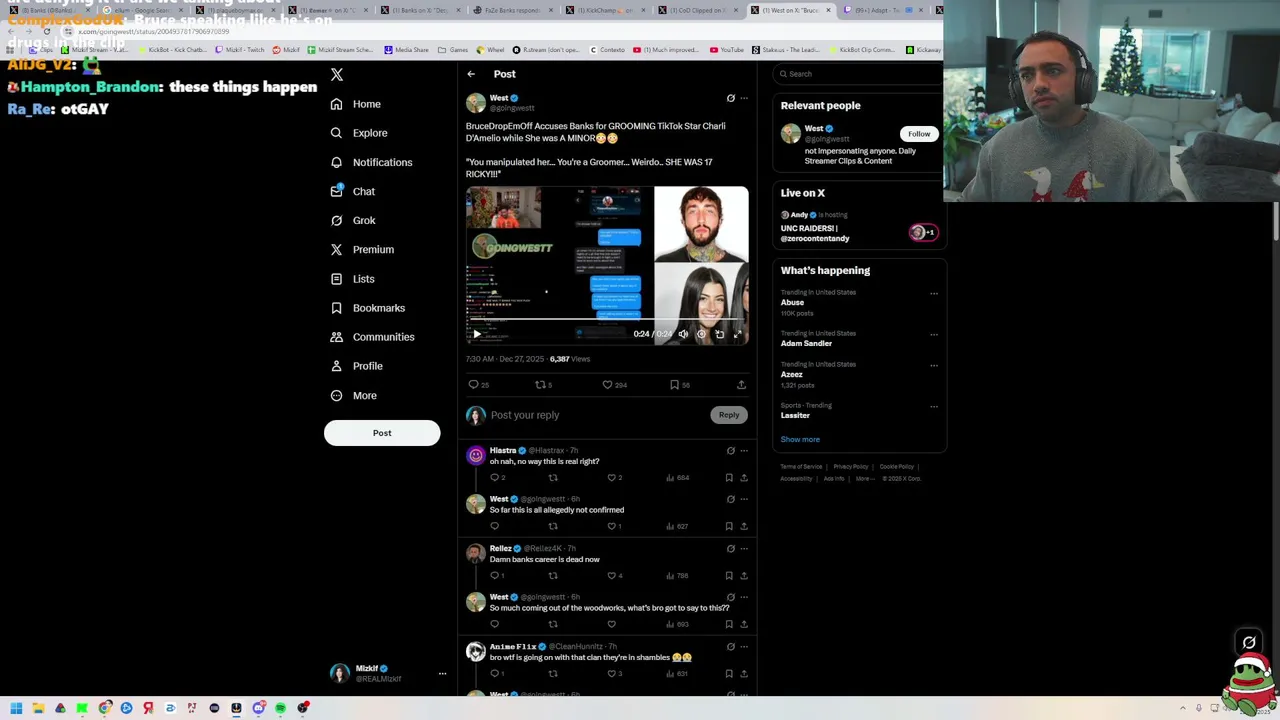1280x720 pixels.
Task: Open 25 replies on the main post
Action: [x=479, y=385]
